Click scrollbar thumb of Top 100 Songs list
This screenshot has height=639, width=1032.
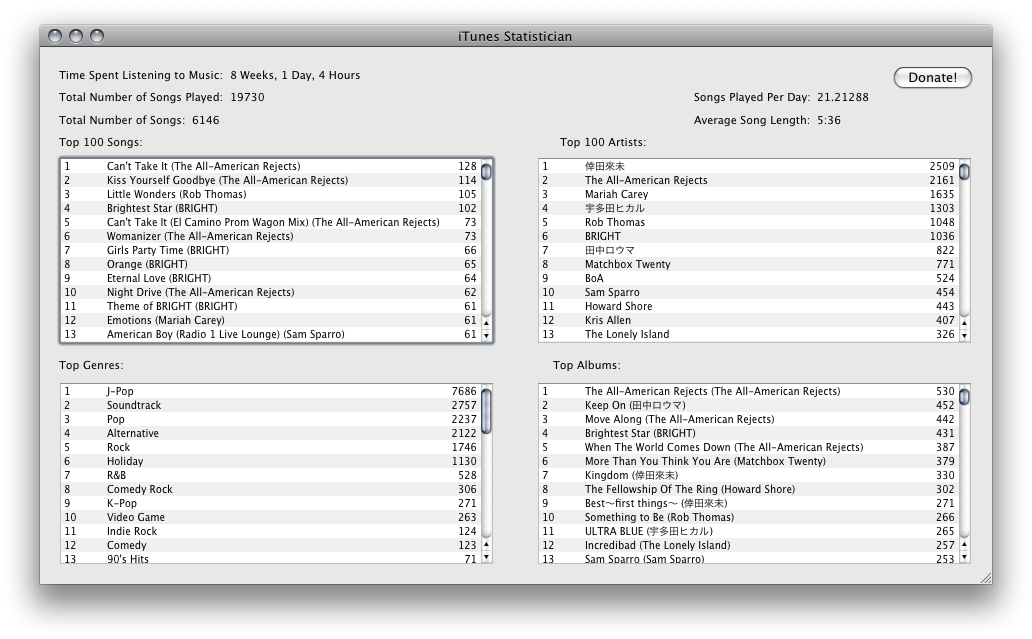[x=486, y=172]
